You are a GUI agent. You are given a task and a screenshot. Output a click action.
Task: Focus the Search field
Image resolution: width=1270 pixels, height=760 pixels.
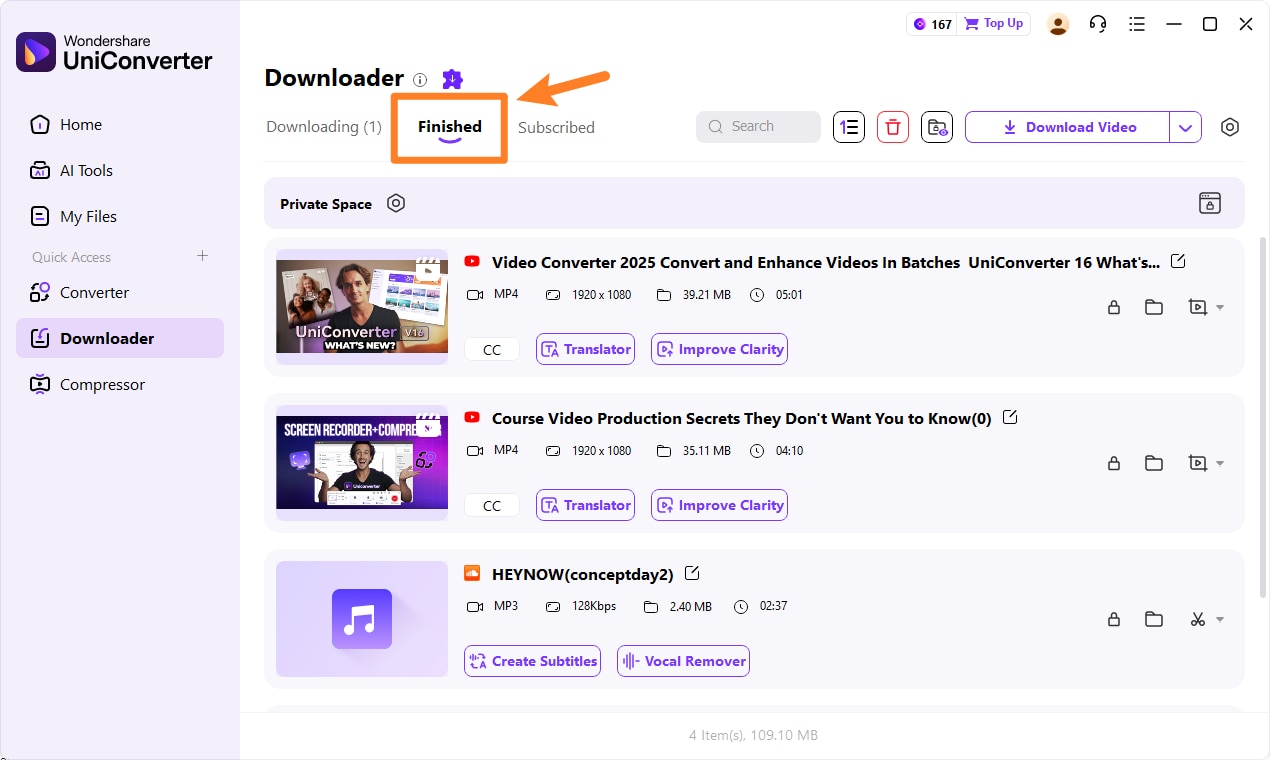coord(758,127)
